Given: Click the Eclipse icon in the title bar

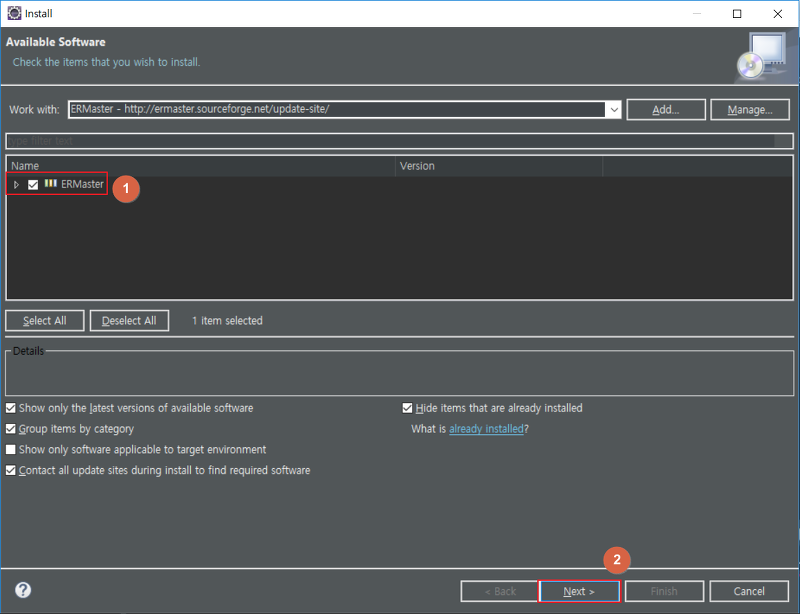Looking at the screenshot, I should point(14,13).
